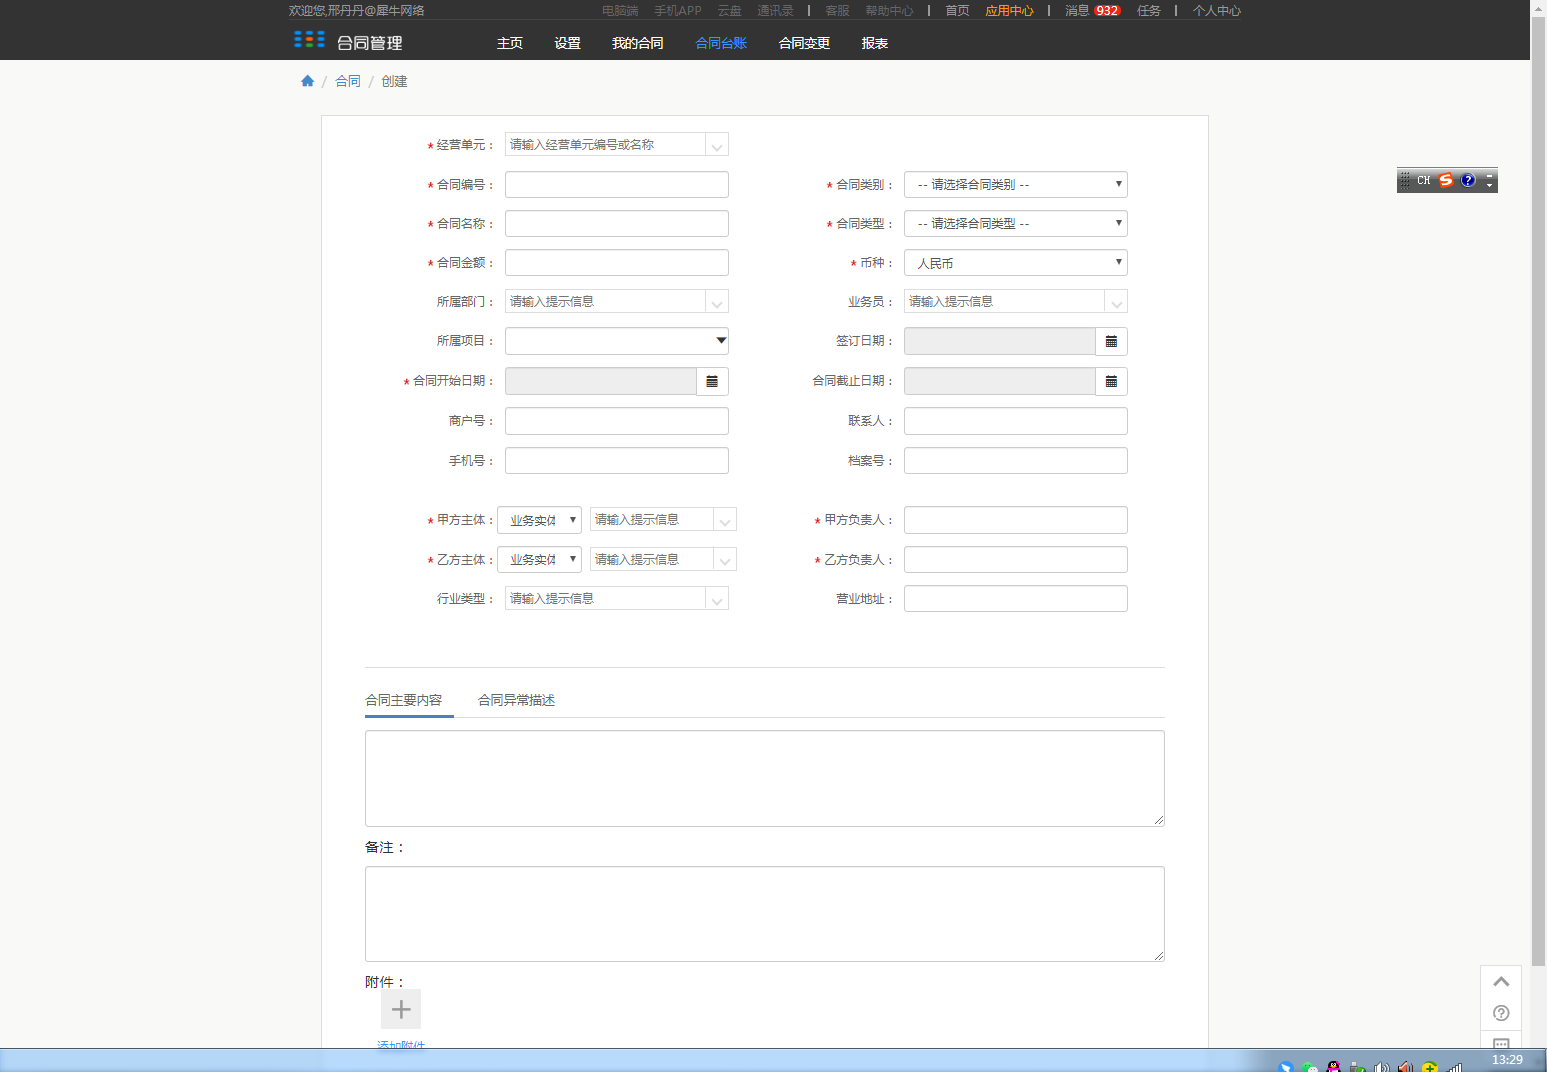The height and width of the screenshot is (1072, 1547).
Task: Click the QQ penguin tray icon
Action: pos(1334,1066)
